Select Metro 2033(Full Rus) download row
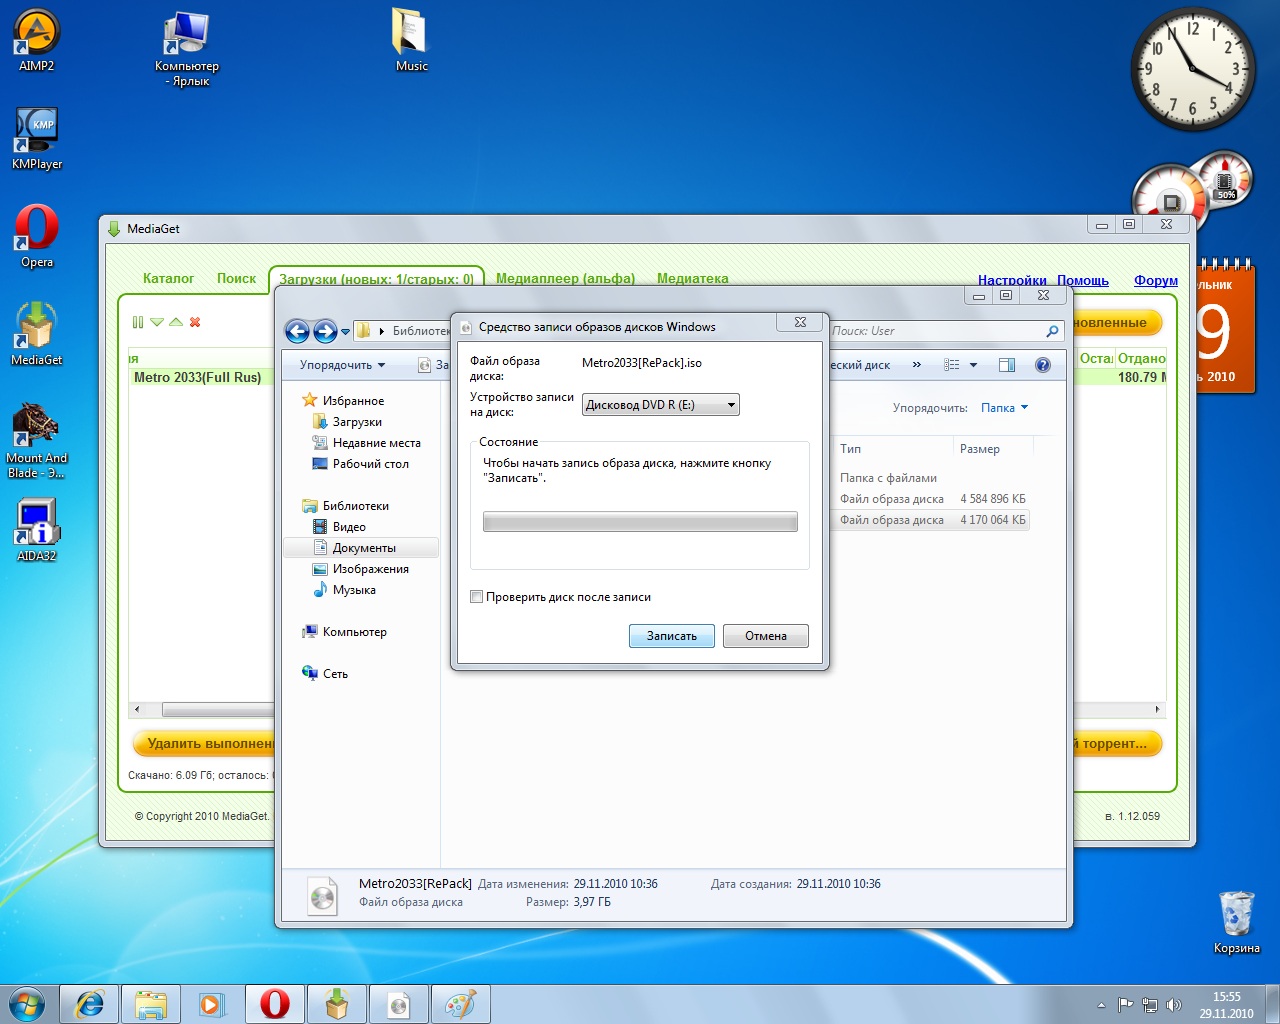The image size is (1280, 1024). [201, 377]
